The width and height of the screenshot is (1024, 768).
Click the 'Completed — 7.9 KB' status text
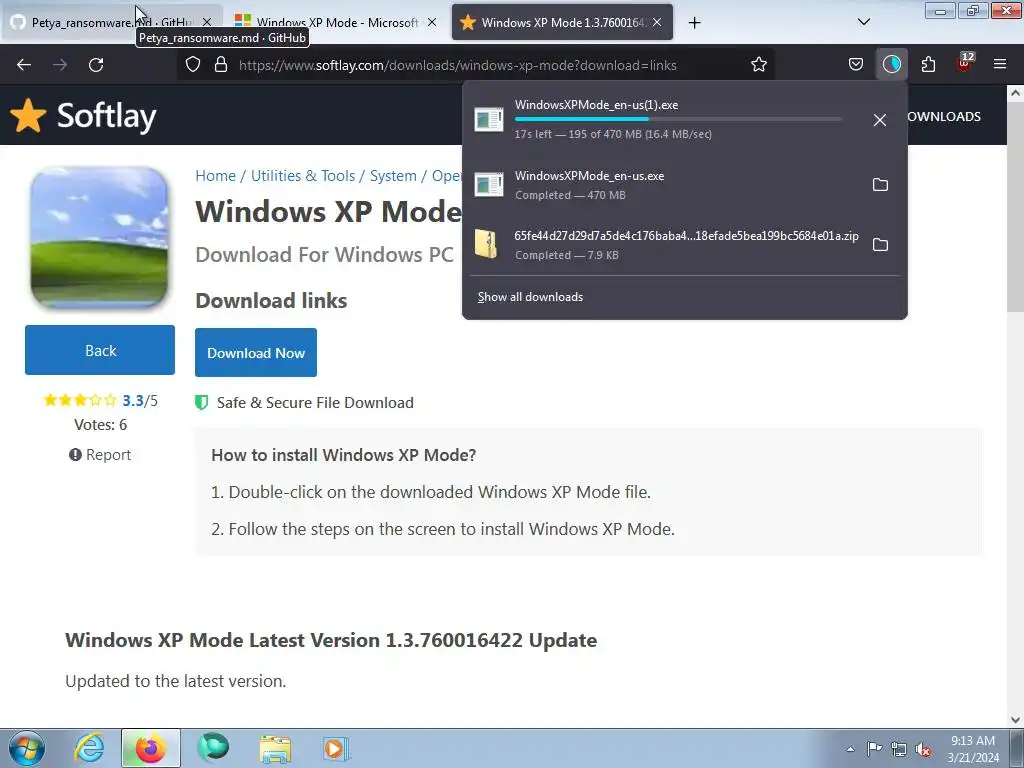pyautogui.click(x=566, y=255)
